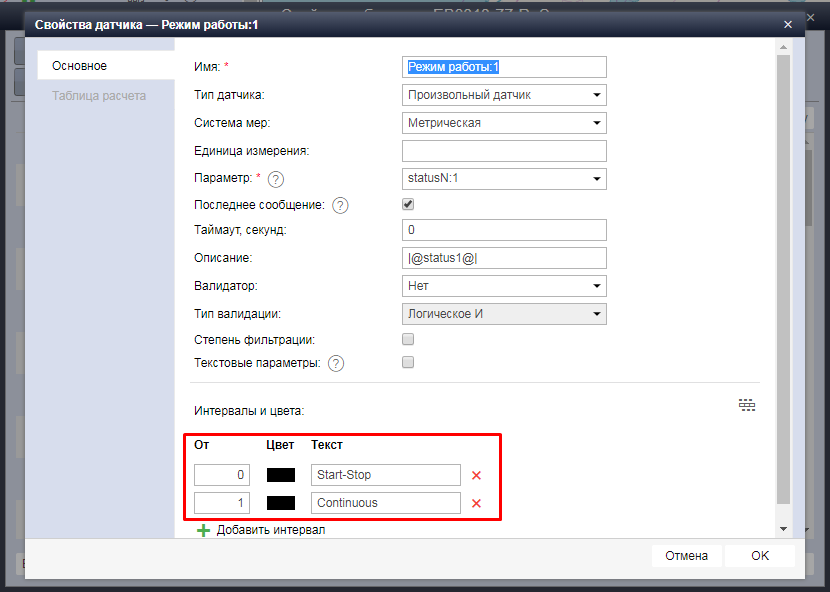Click the green plus Добавить интервал icon

[x=203, y=530]
